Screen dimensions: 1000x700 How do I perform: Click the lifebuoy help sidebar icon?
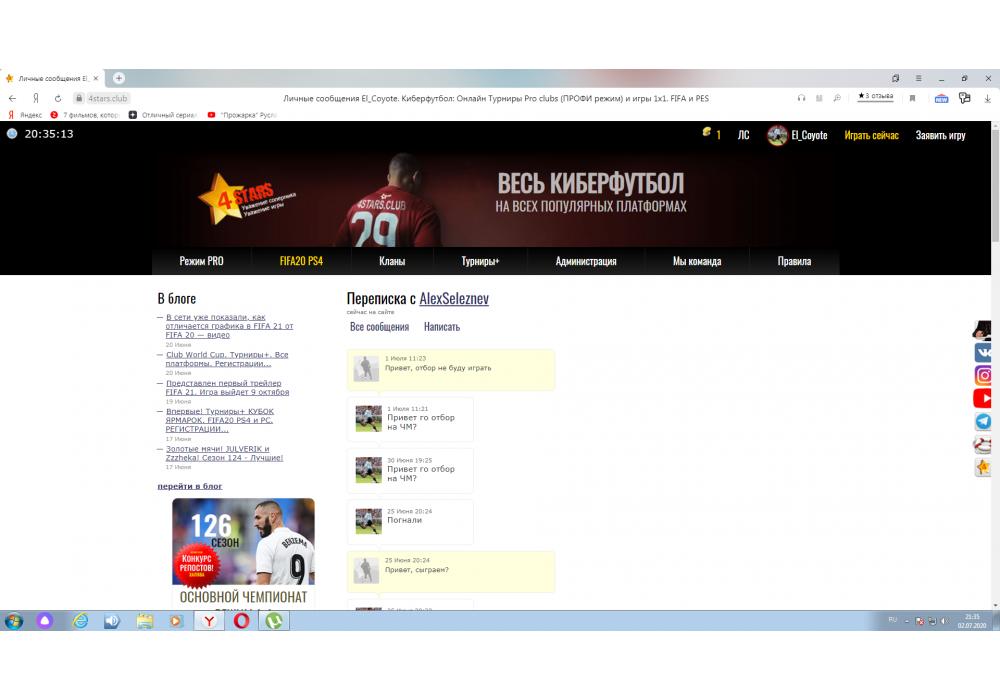pos(983,444)
